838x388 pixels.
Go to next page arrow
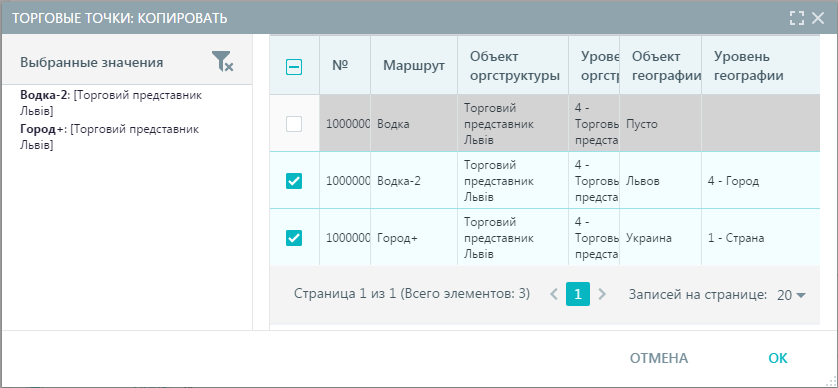(x=602, y=294)
